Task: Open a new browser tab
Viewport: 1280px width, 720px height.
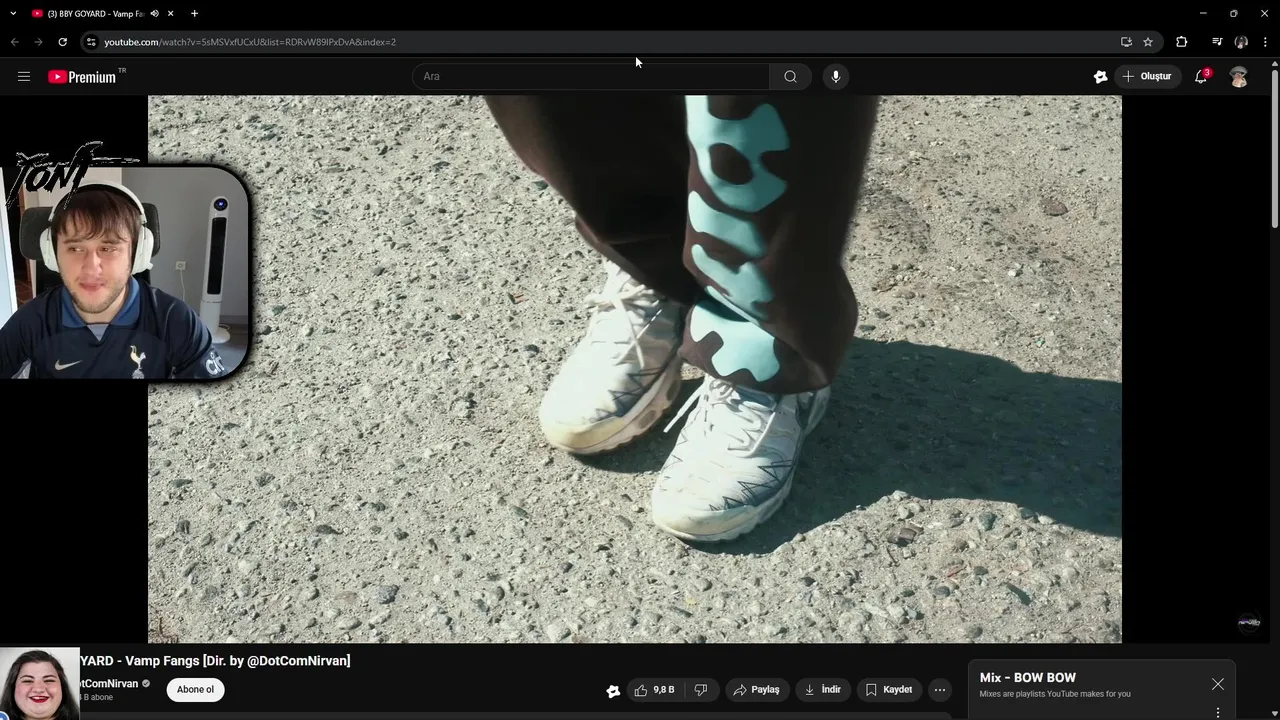Action: [x=194, y=14]
